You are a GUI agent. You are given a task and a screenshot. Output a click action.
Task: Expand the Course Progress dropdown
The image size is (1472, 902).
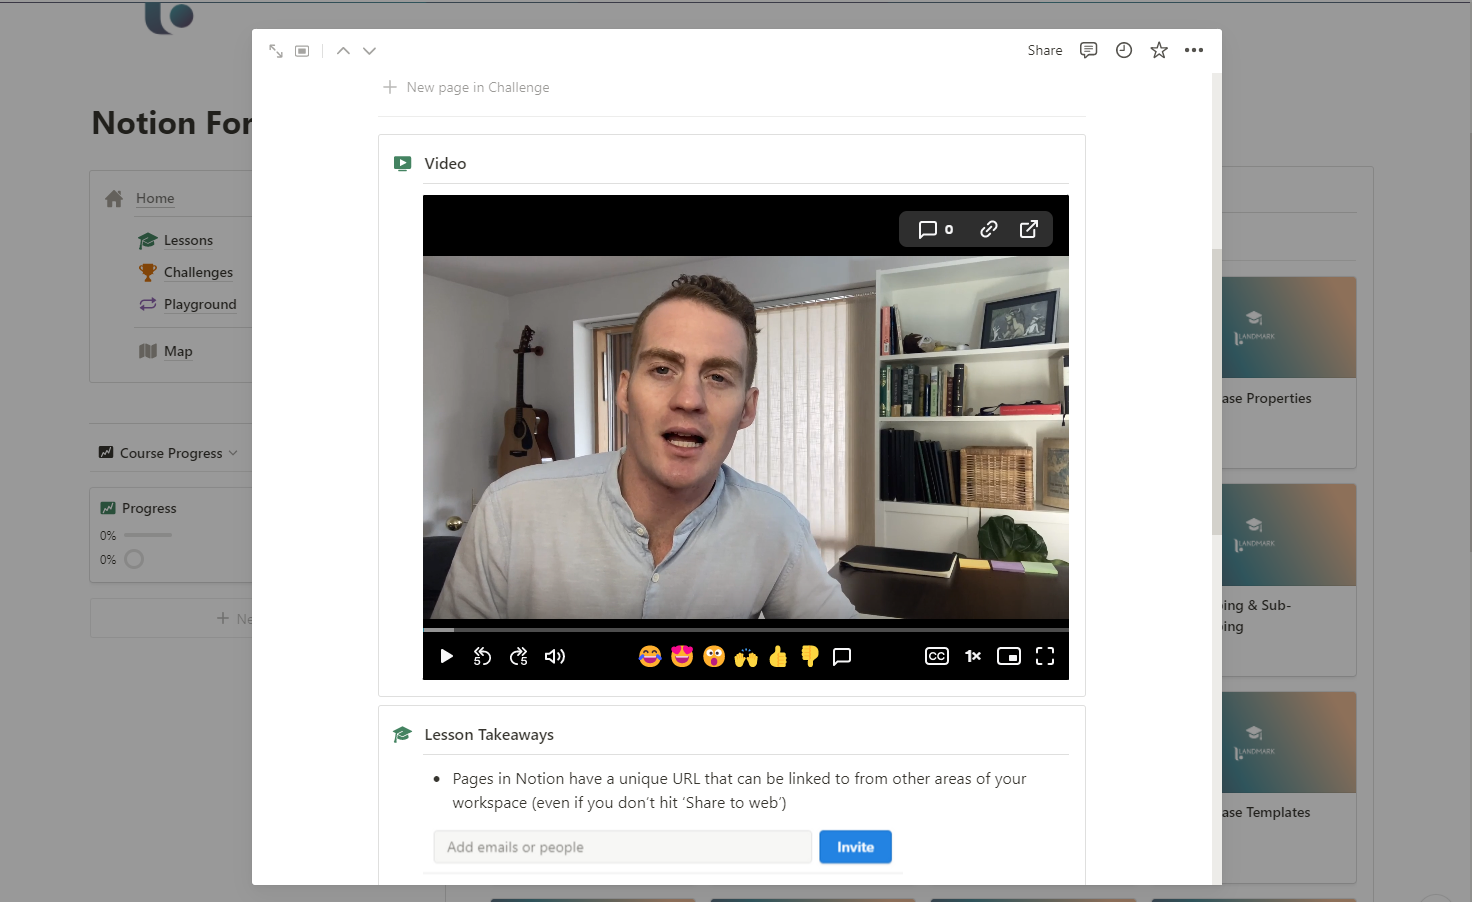click(235, 452)
